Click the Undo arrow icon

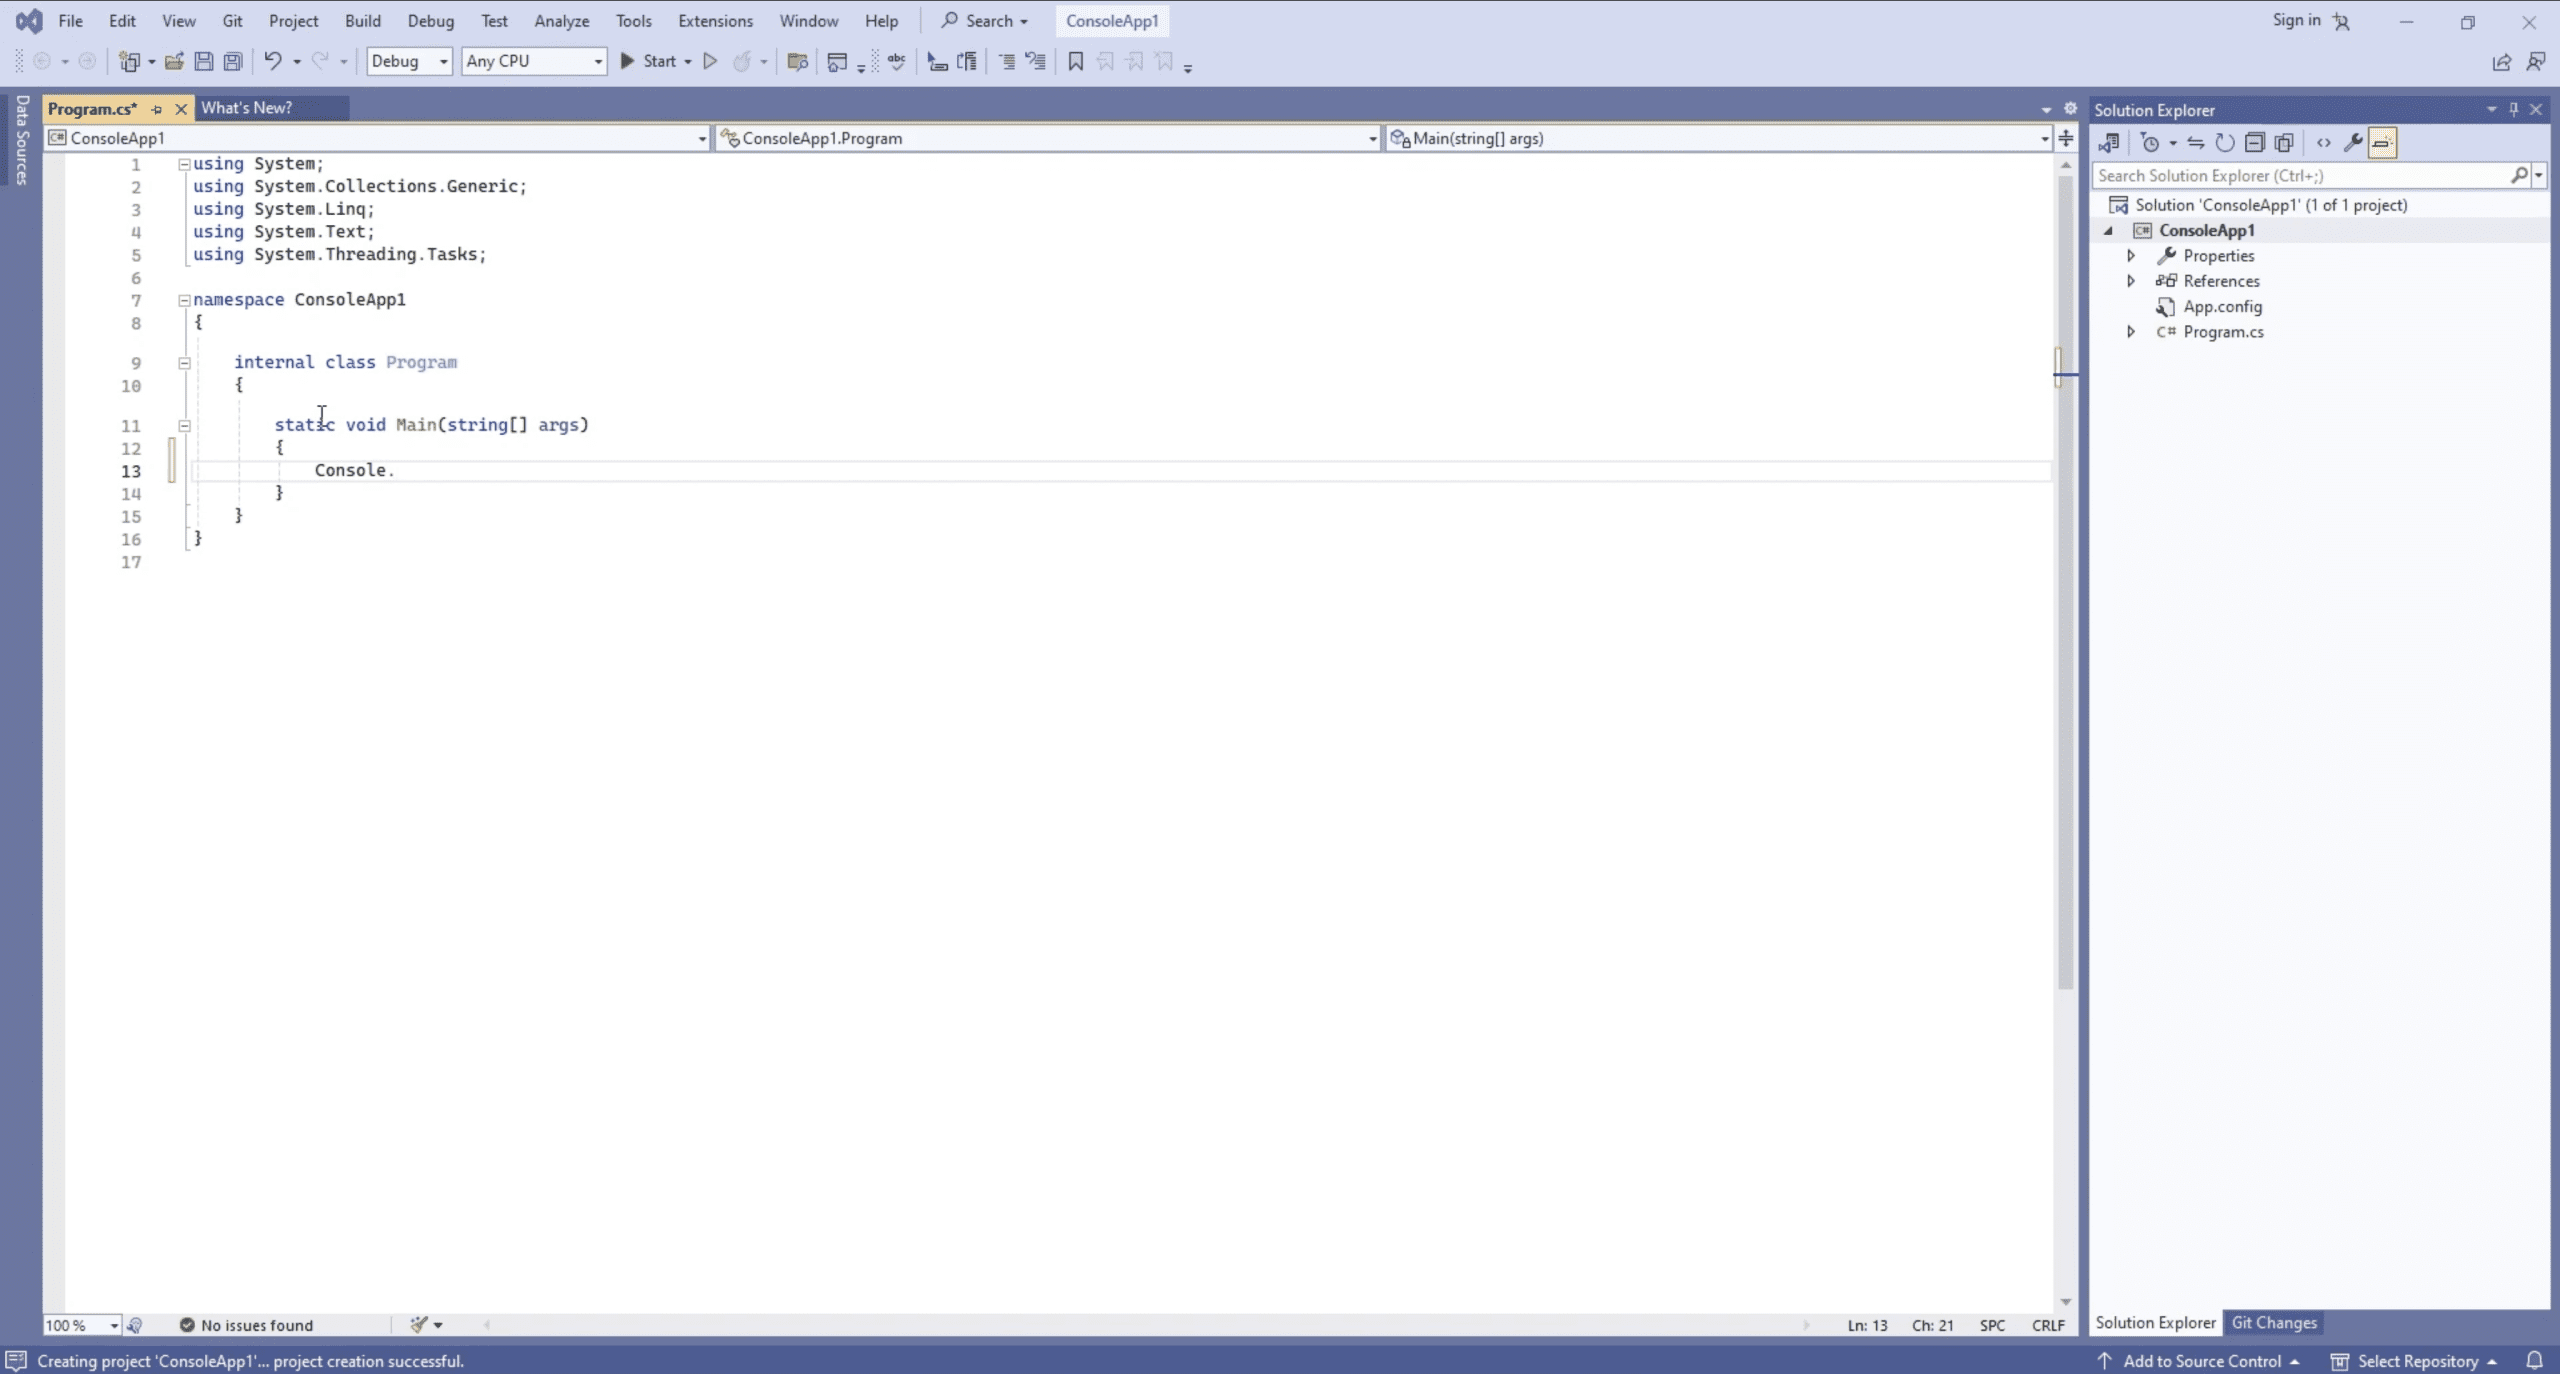click(272, 61)
